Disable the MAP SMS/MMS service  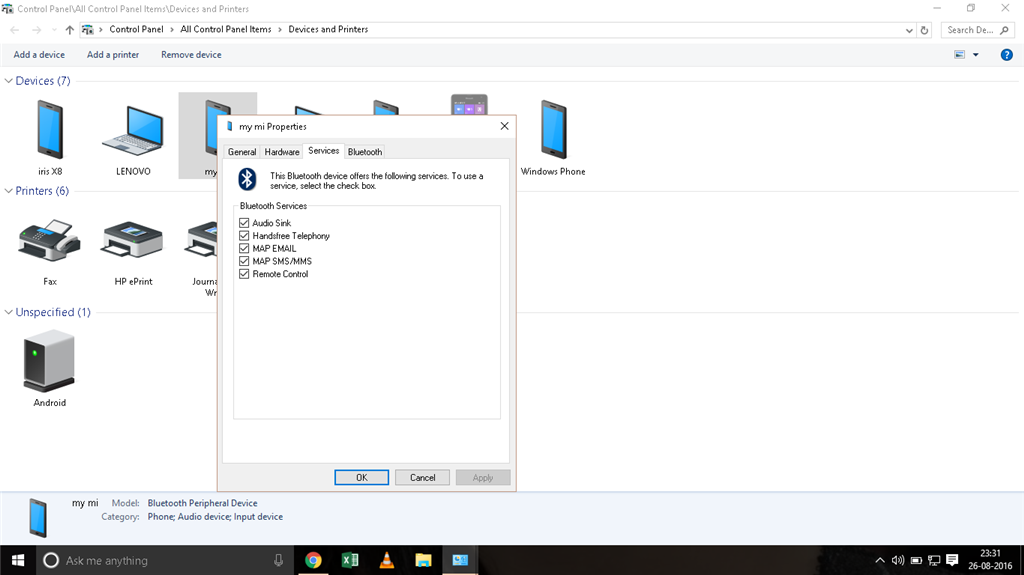(244, 261)
